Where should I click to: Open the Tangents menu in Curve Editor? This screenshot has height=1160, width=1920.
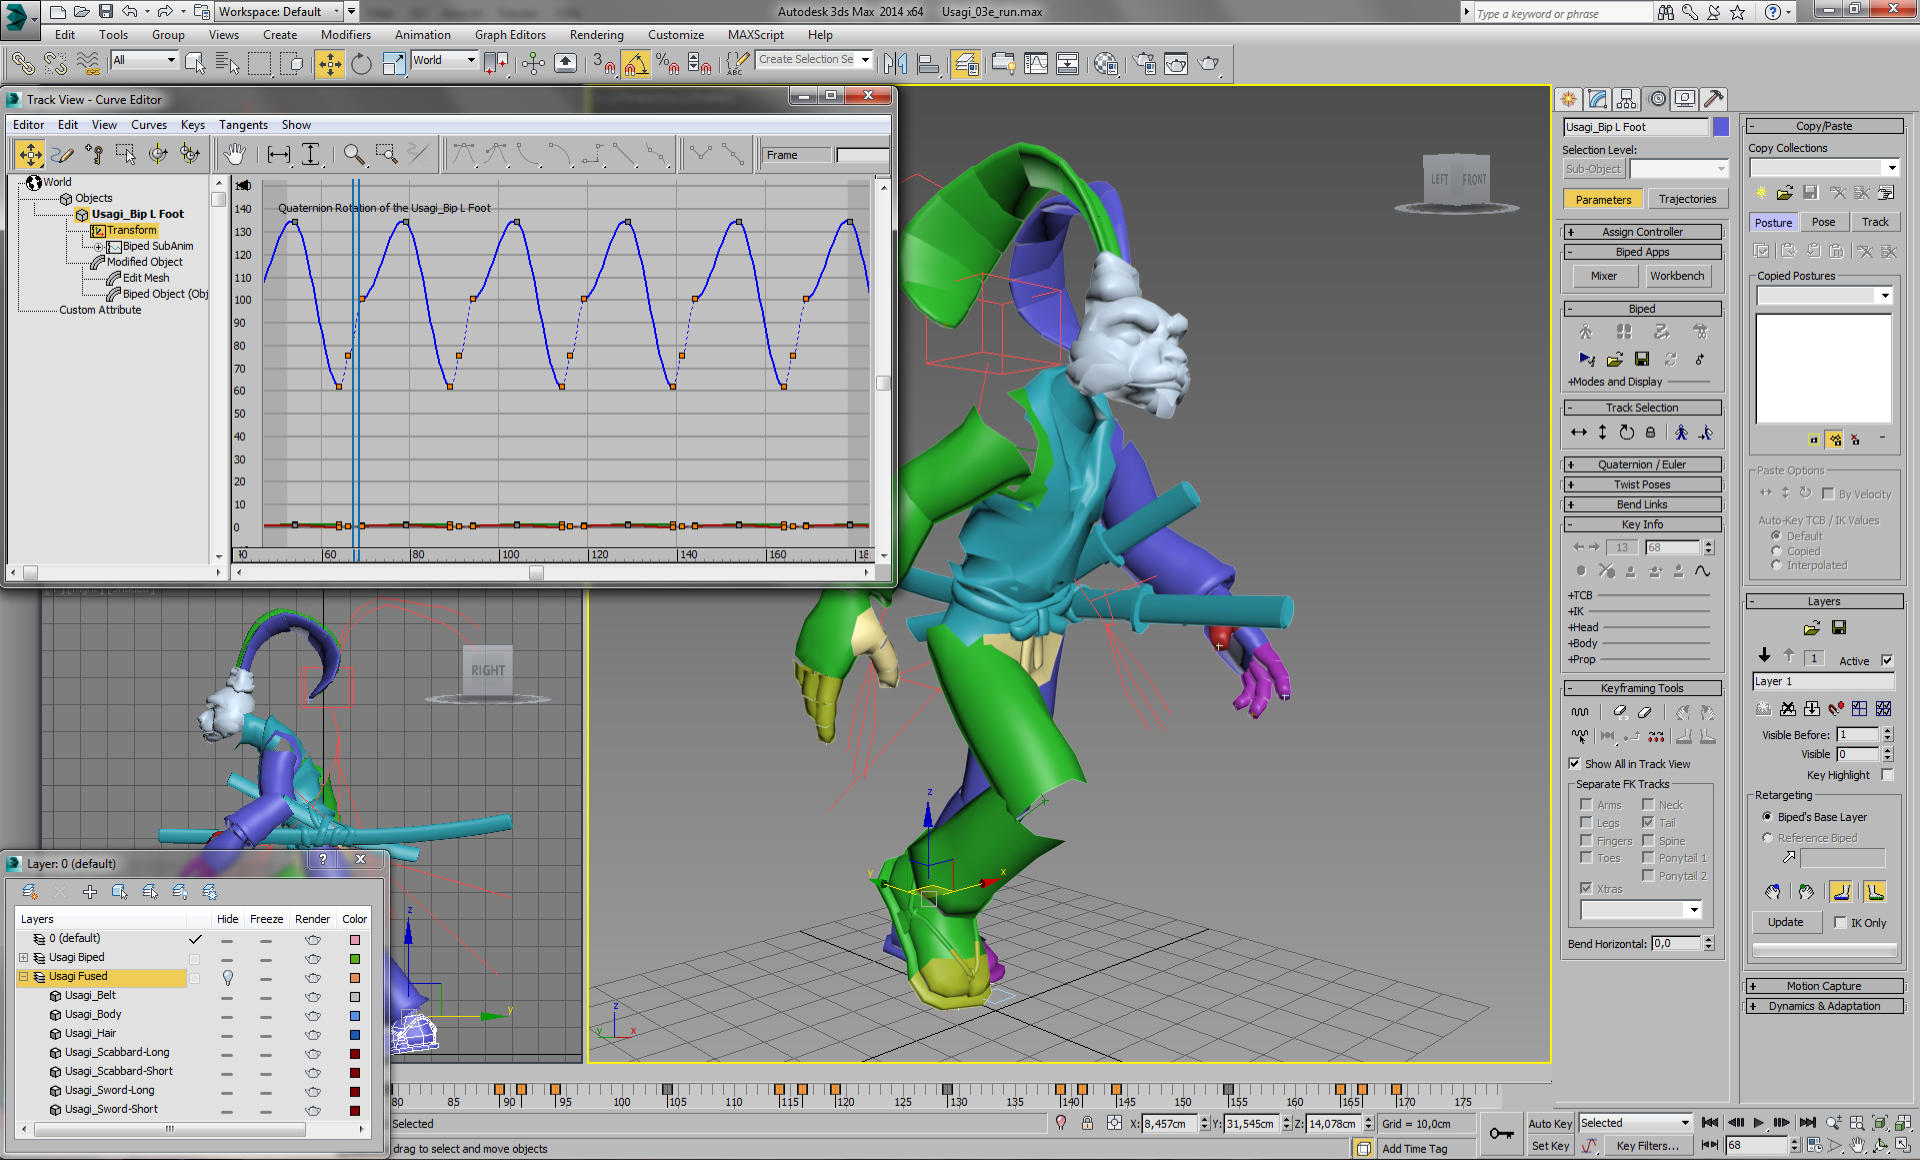pyautogui.click(x=243, y=125)
